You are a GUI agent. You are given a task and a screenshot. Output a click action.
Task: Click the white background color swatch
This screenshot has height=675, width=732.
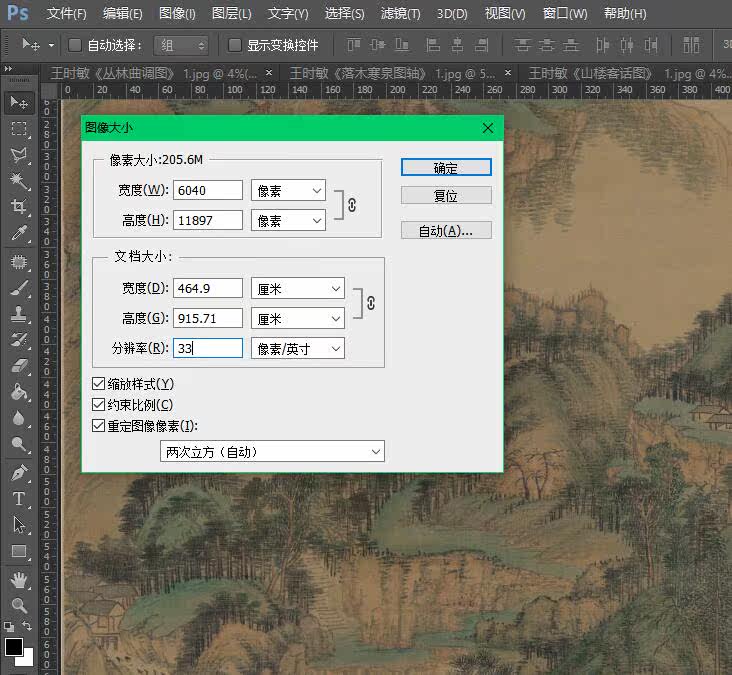coord(28,659)
